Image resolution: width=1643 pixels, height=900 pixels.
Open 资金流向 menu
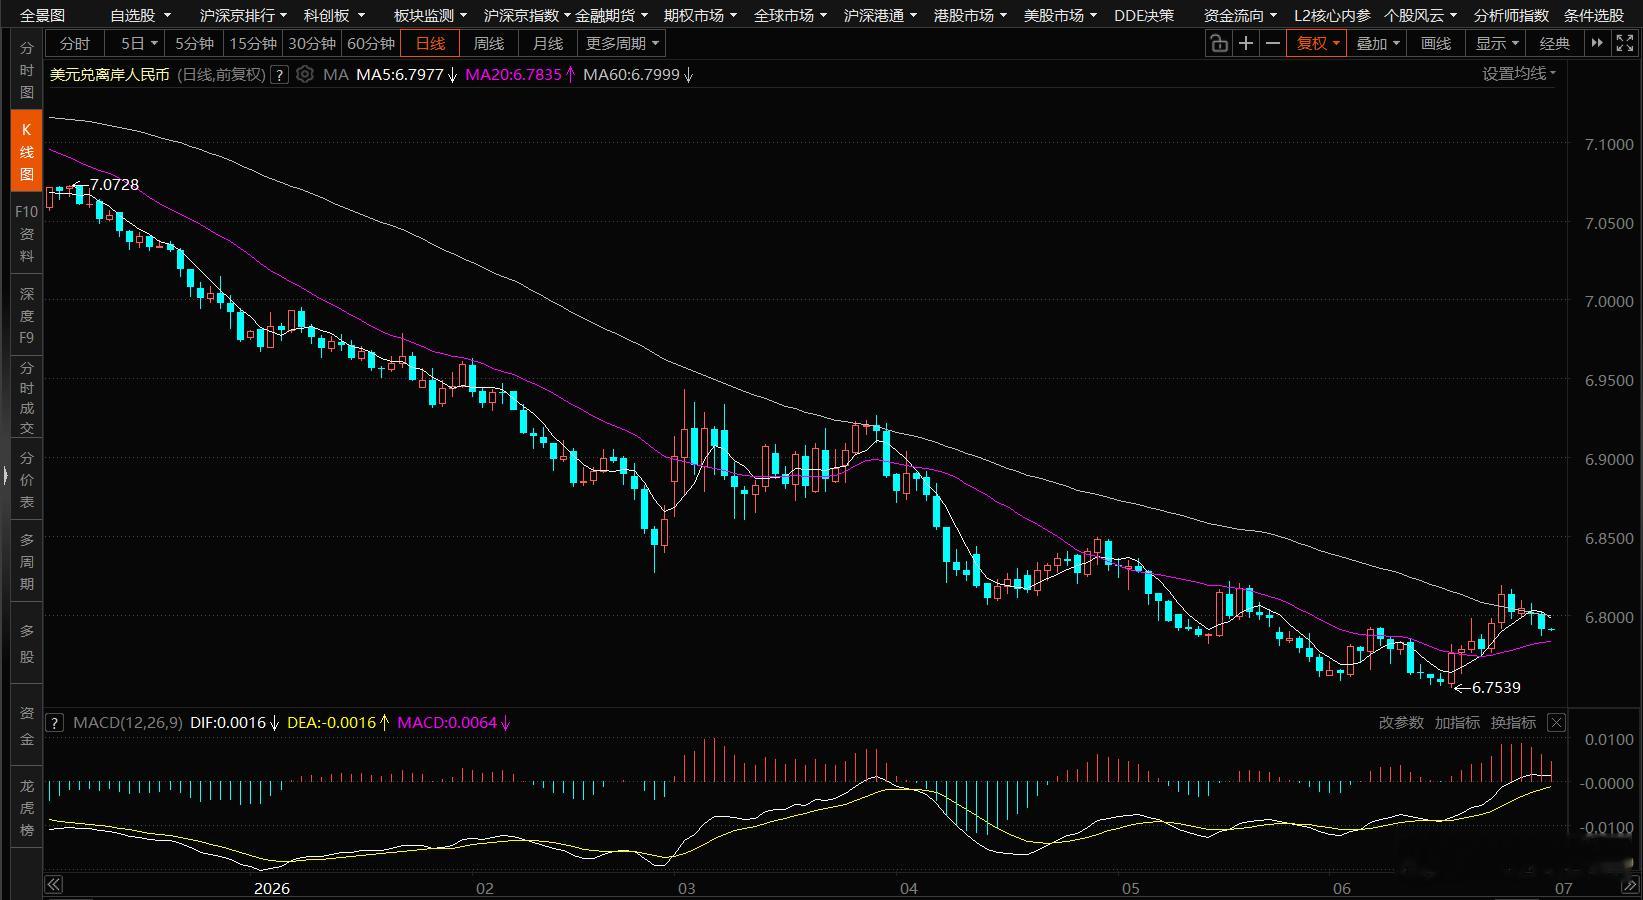coord(1240,15)
